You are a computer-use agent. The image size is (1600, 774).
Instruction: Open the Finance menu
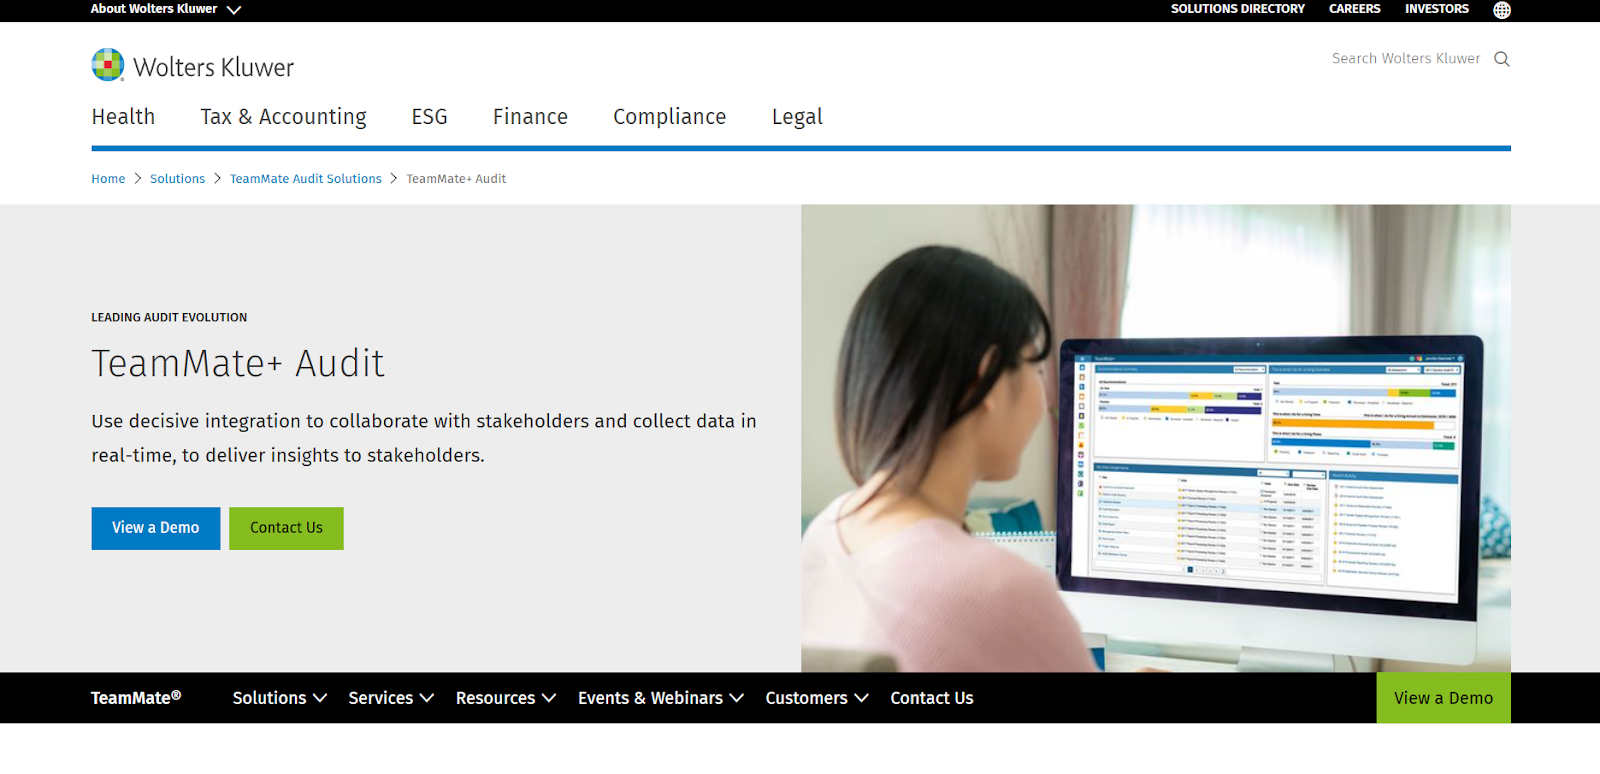[530, 117]
